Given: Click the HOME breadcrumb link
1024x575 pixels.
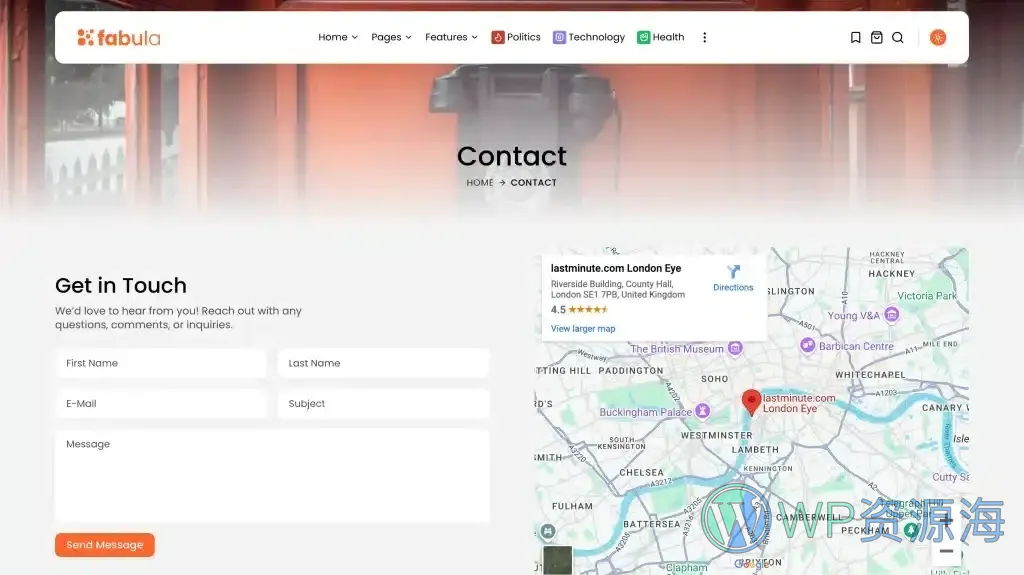Looking at the screenshot, I should (x=480, y=183).
